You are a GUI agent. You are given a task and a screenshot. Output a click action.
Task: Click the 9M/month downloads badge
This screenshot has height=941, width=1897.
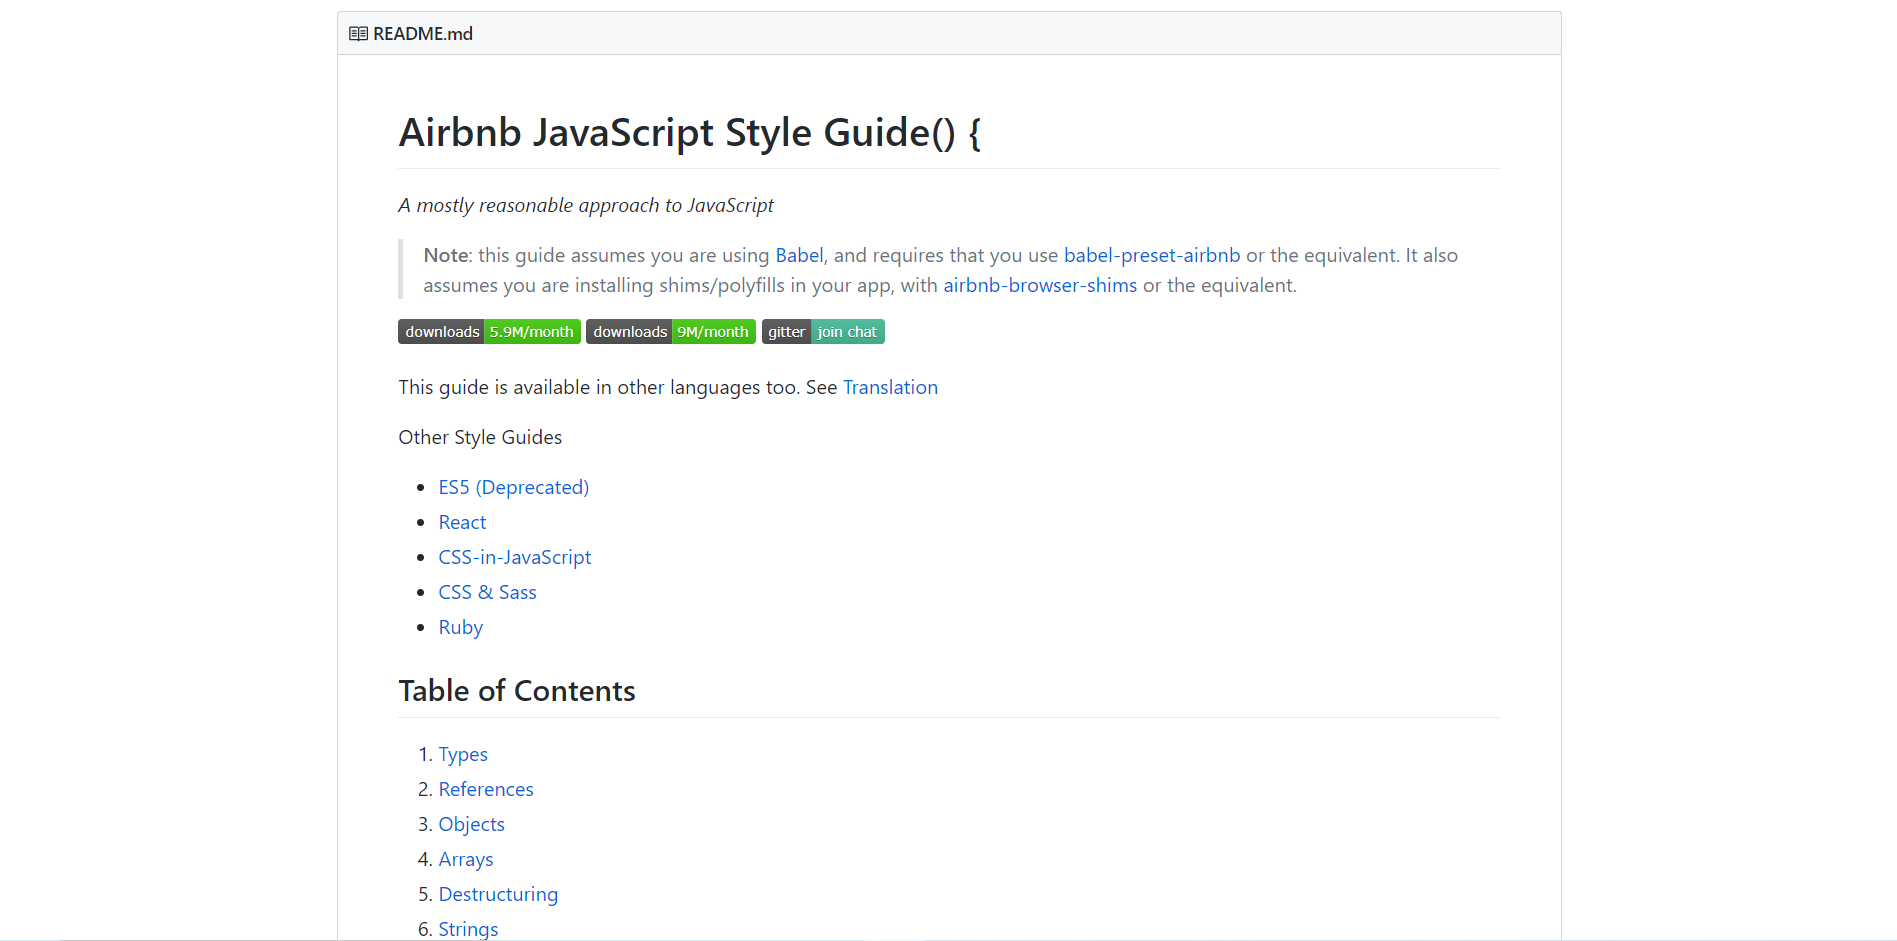pyautogui.click(x=670, y=332)
